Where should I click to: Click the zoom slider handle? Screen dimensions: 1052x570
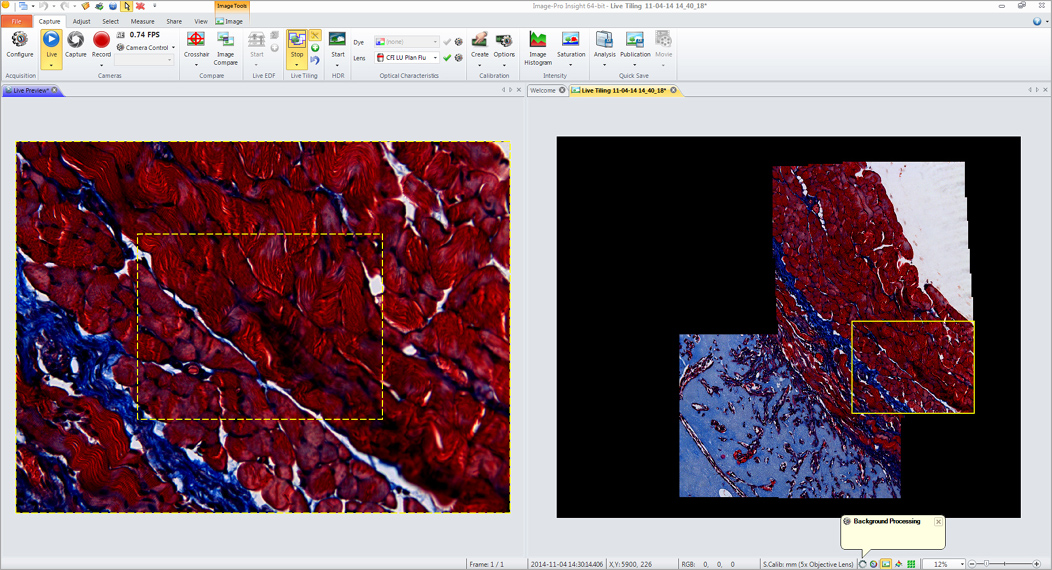point(986,564)
